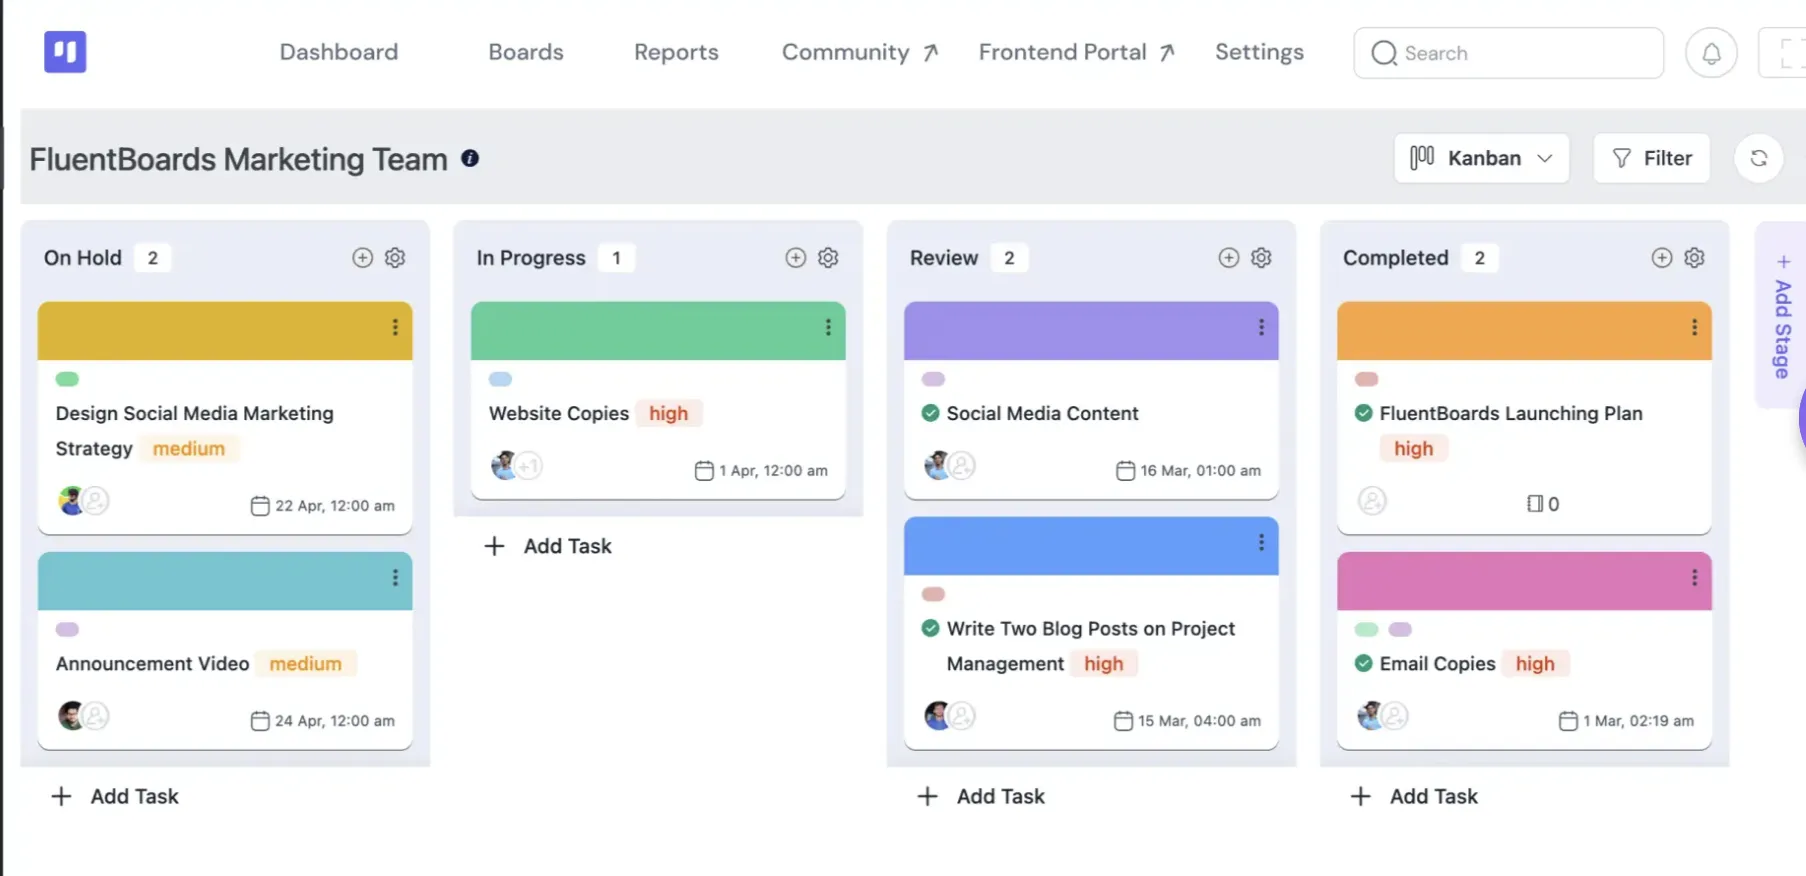
Task: Open the notifications bell
Action: coord(1711,53)
